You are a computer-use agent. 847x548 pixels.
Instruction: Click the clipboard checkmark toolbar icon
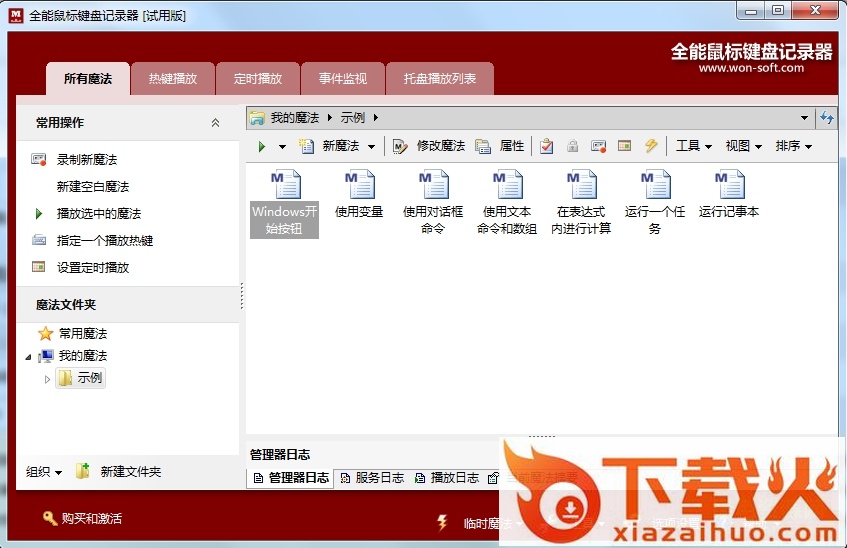pyautogui.click(x=547, y=146)
